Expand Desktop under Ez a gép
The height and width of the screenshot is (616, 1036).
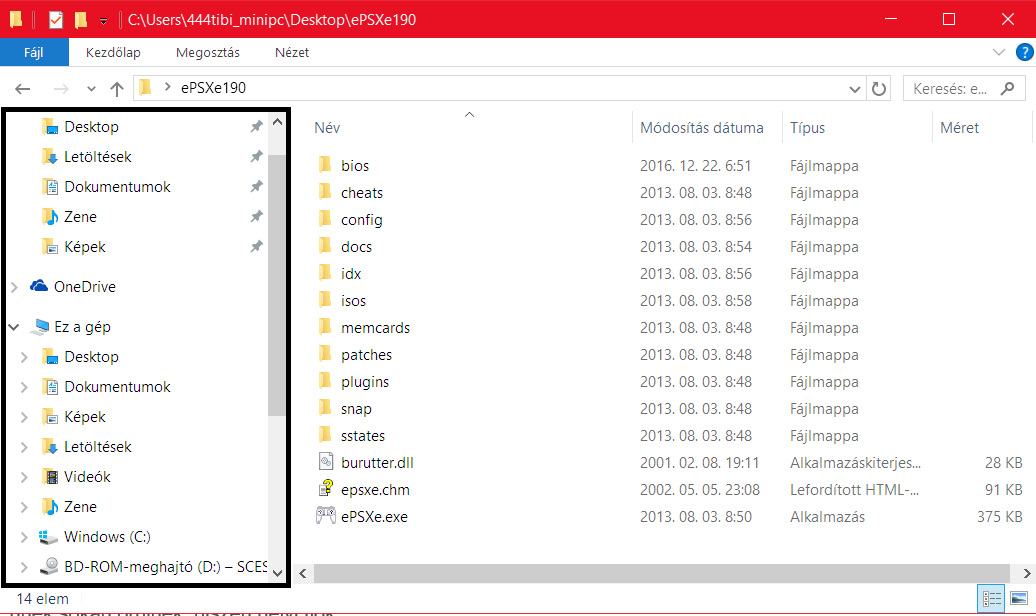coord(24,357)
